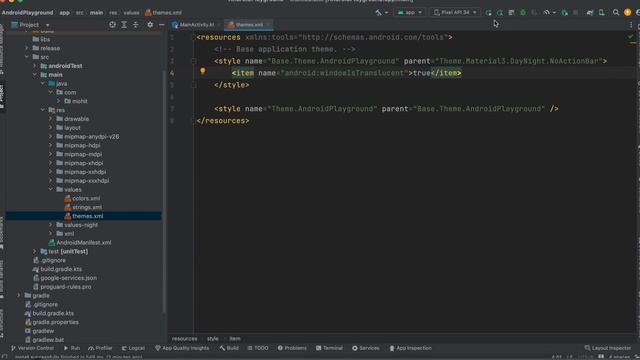Open the arrow beside the Profile icon
The width and height of the screenshot is (640, 360).
tap(554, 13)
